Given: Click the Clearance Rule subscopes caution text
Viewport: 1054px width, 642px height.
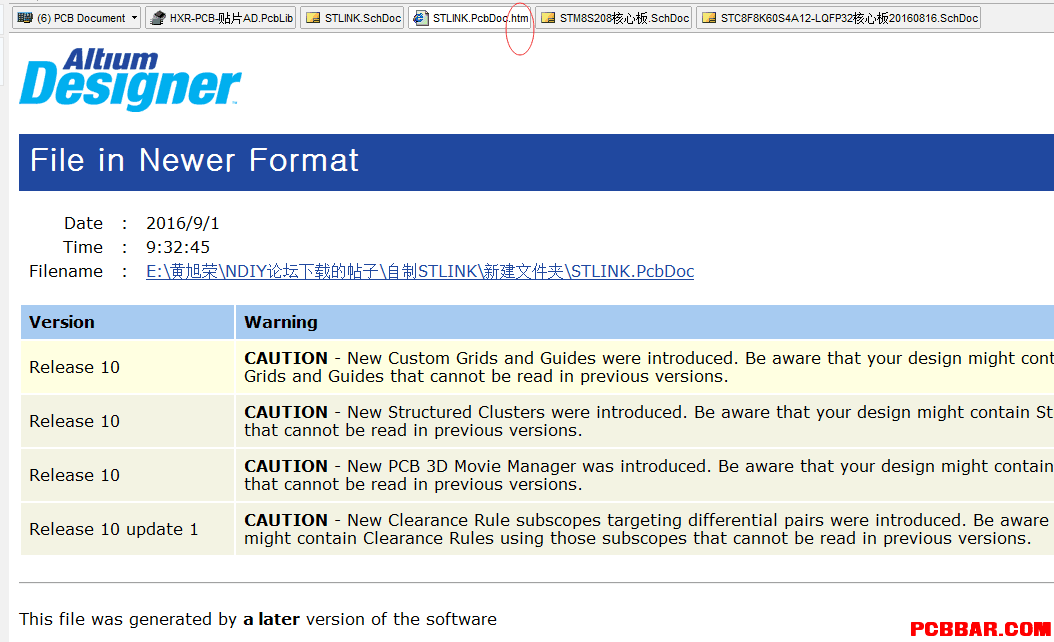Looking at the screenshot, I should 647,529.
